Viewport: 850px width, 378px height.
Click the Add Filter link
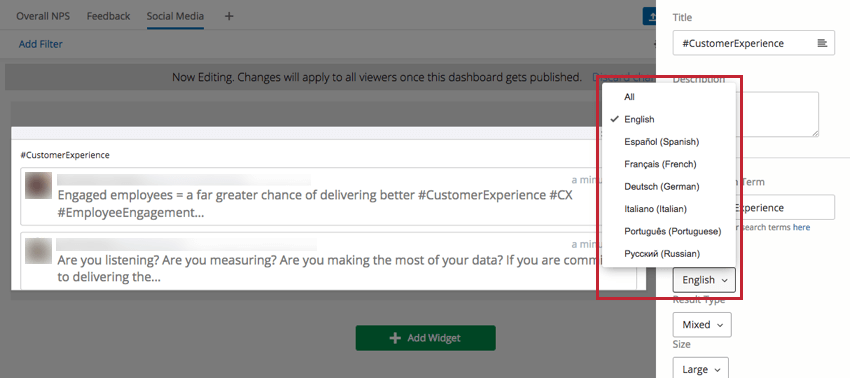[41, 44]
